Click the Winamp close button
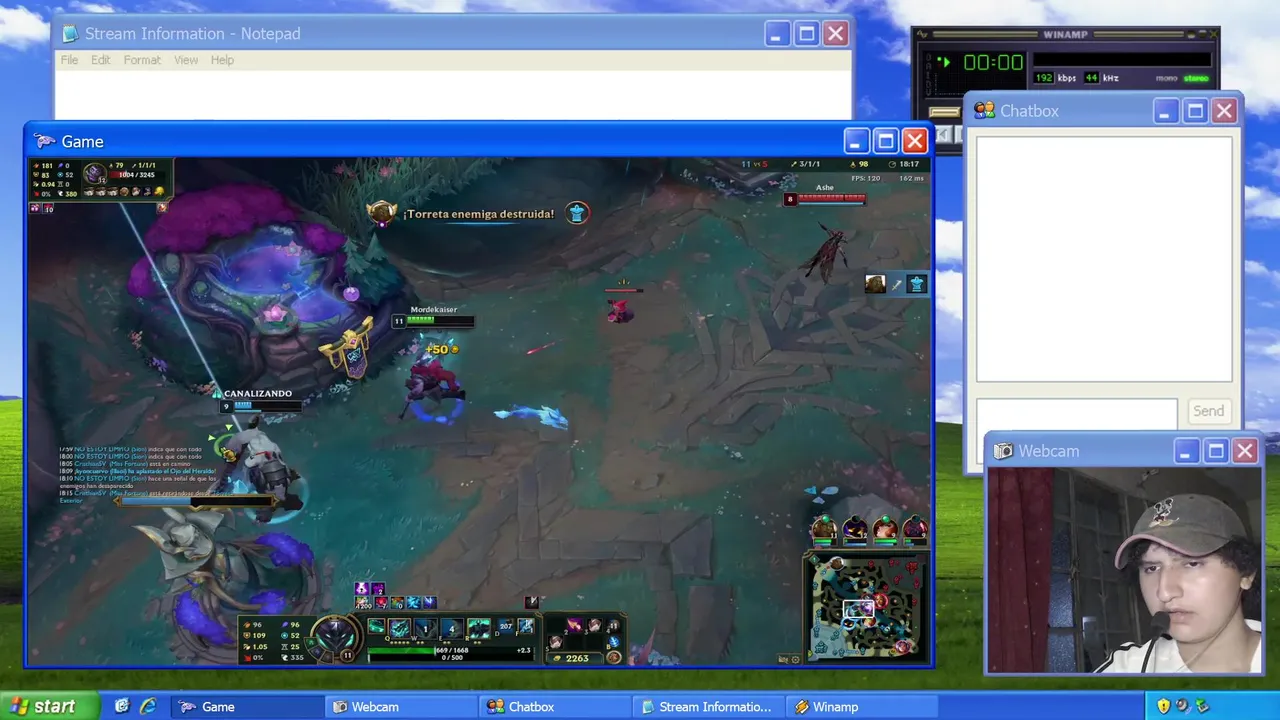 (x=1214, y=35)
